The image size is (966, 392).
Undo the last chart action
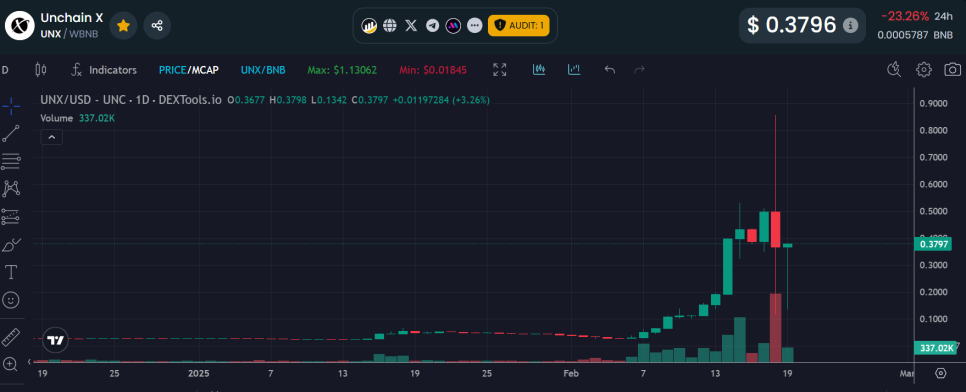(x=609, y=70)
